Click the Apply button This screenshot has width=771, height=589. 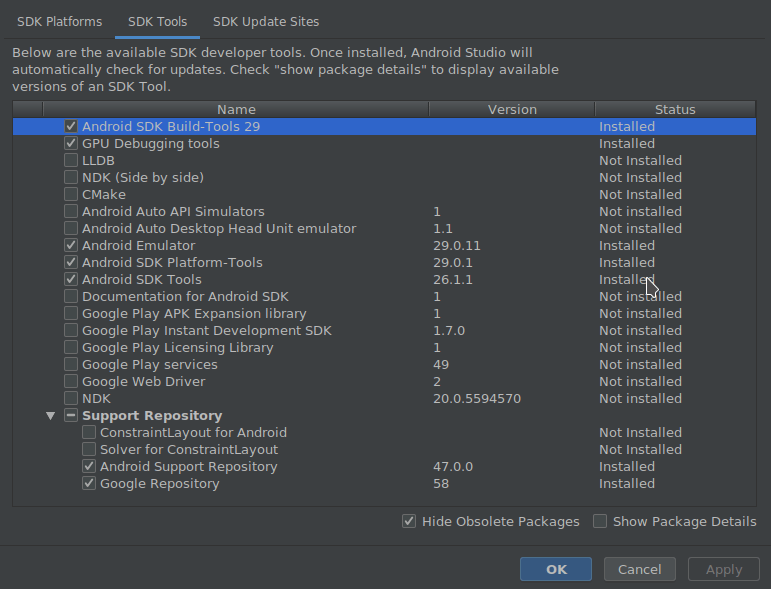[x=724, y=569]
